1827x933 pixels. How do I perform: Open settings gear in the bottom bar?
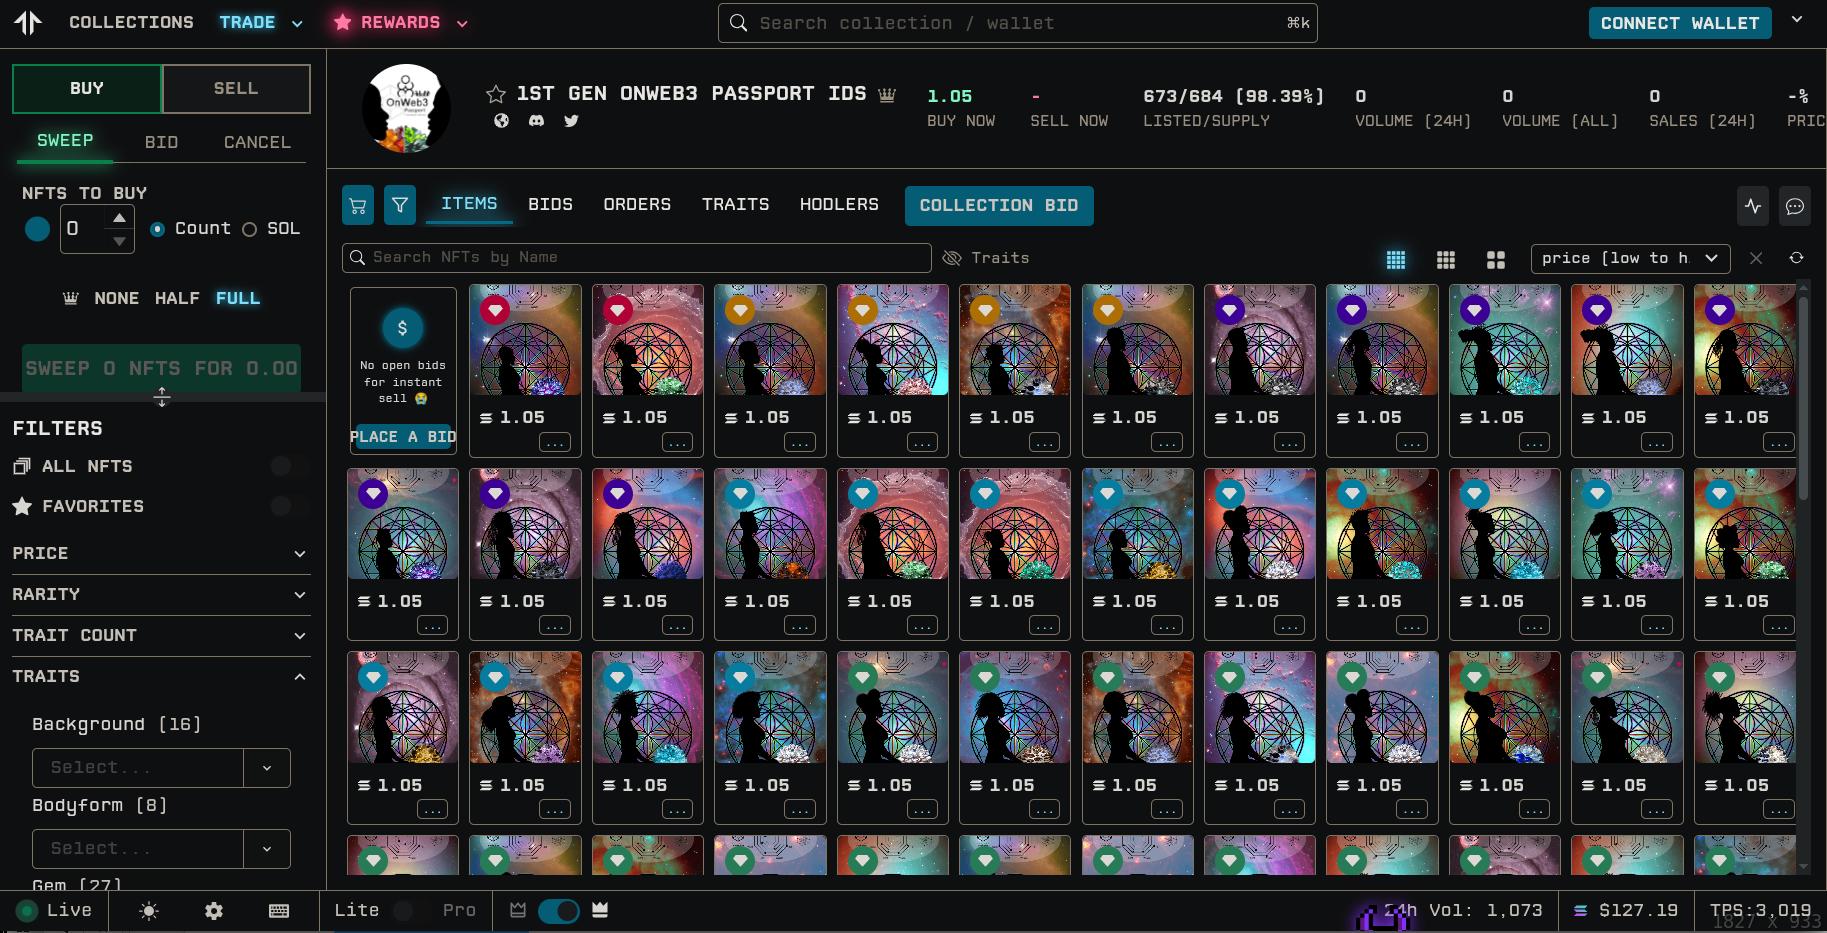[x=213, y=911]
